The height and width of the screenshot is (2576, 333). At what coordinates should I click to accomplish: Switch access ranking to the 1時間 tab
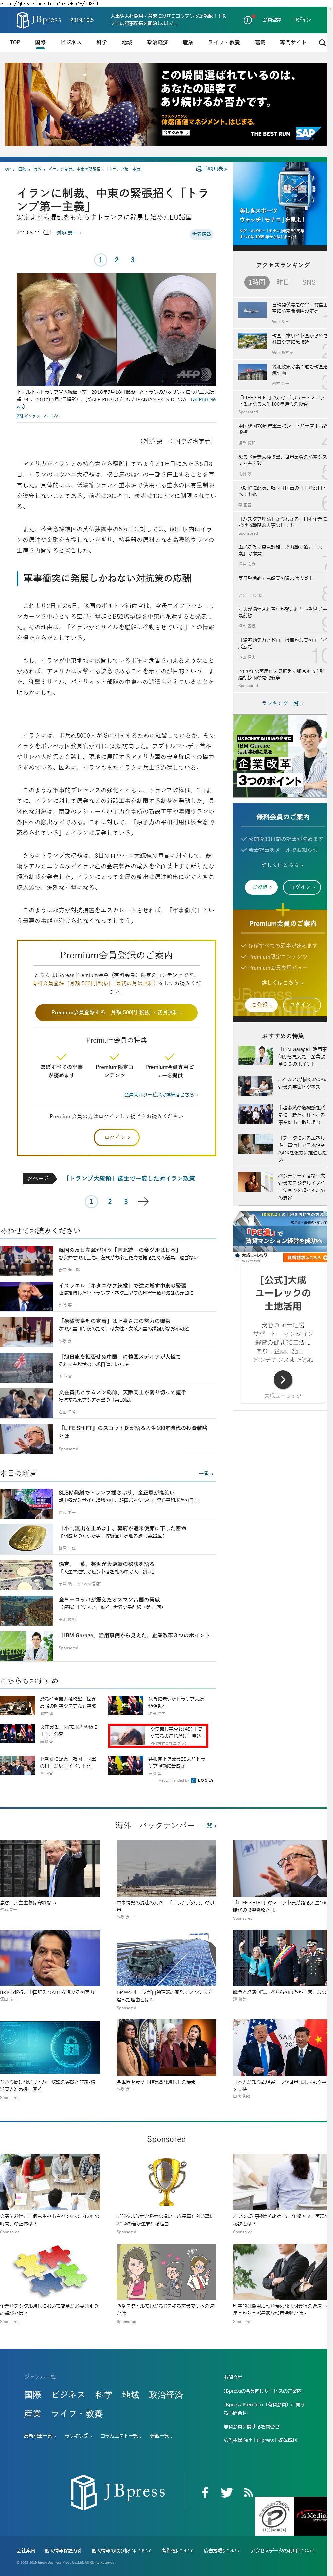tap(257, 282)
